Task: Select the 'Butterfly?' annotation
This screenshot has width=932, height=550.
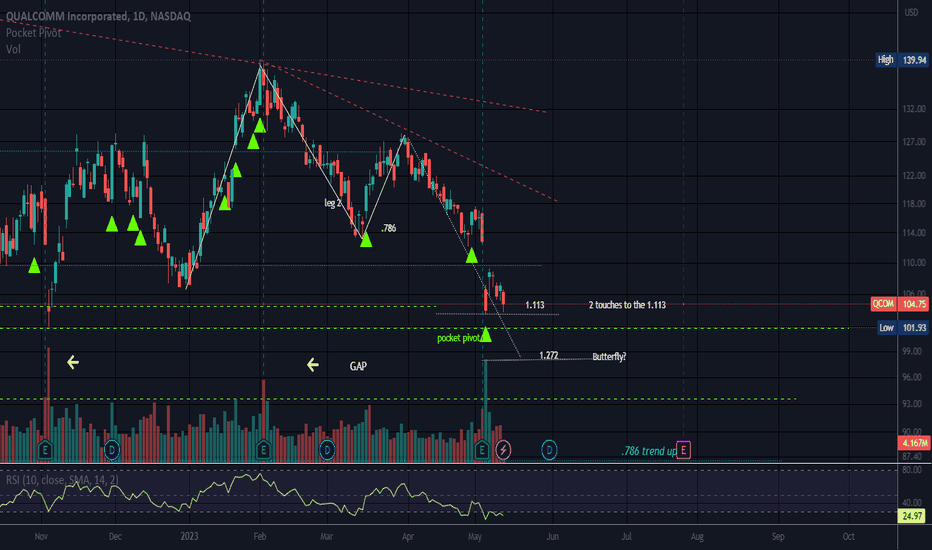Action: point(609,357)
